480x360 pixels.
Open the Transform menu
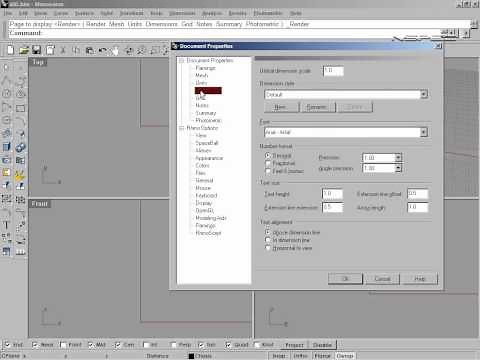132,13
